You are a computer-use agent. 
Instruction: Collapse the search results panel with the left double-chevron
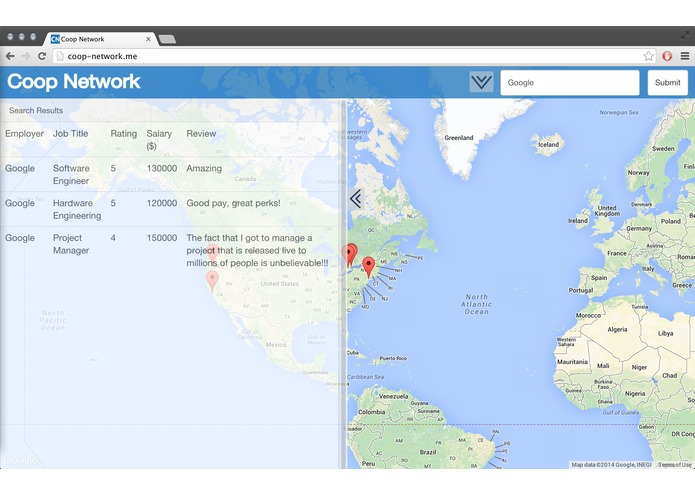356,199
